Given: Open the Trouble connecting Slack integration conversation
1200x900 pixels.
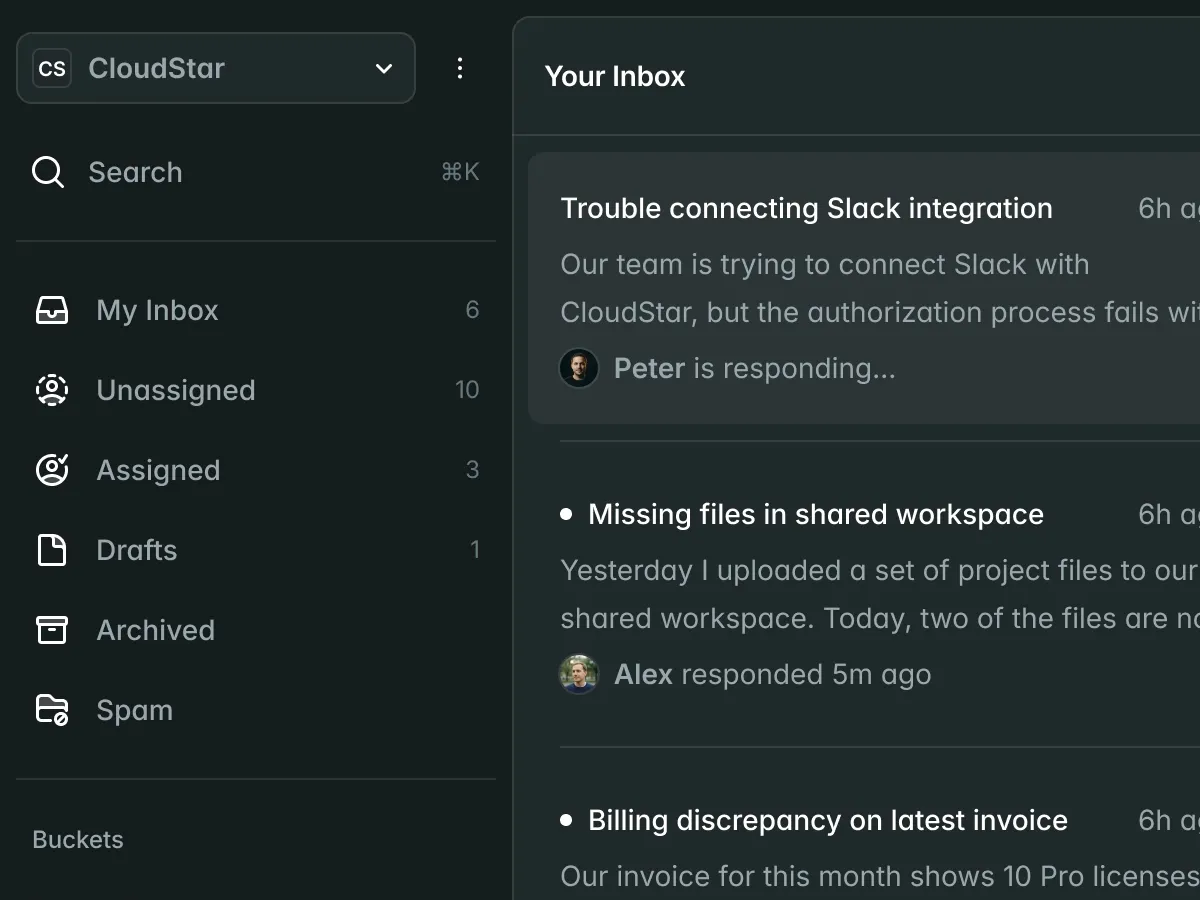Looking at the screenshot, I should tap(806, 209).
